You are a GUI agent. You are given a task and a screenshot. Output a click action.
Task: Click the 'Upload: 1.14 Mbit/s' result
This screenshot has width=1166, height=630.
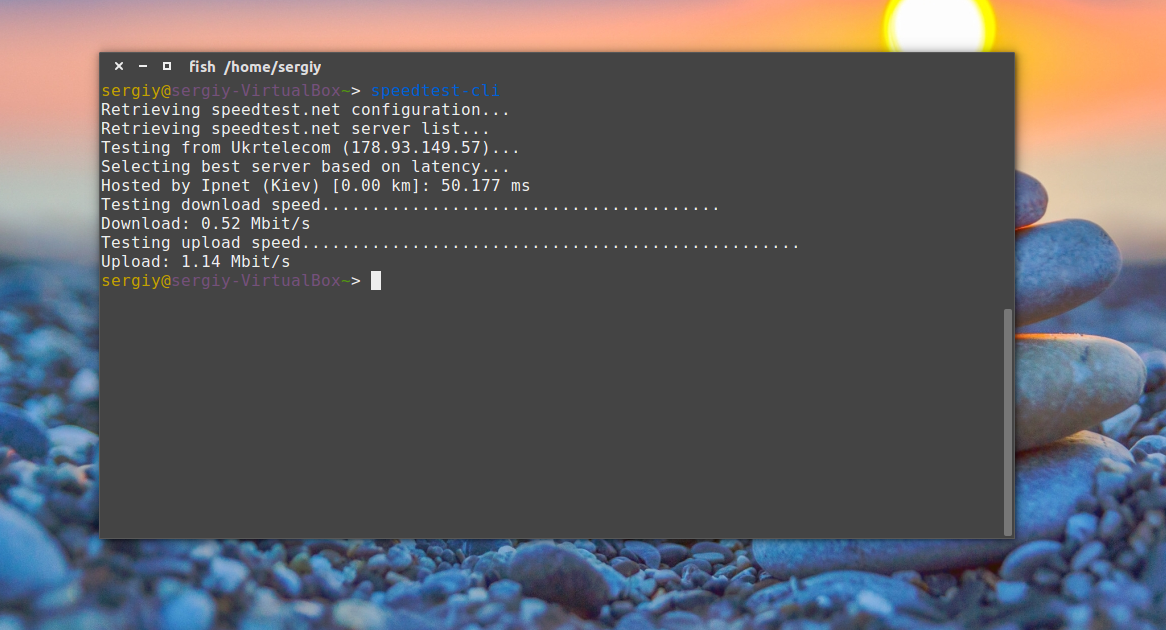[x=195, y=262]
